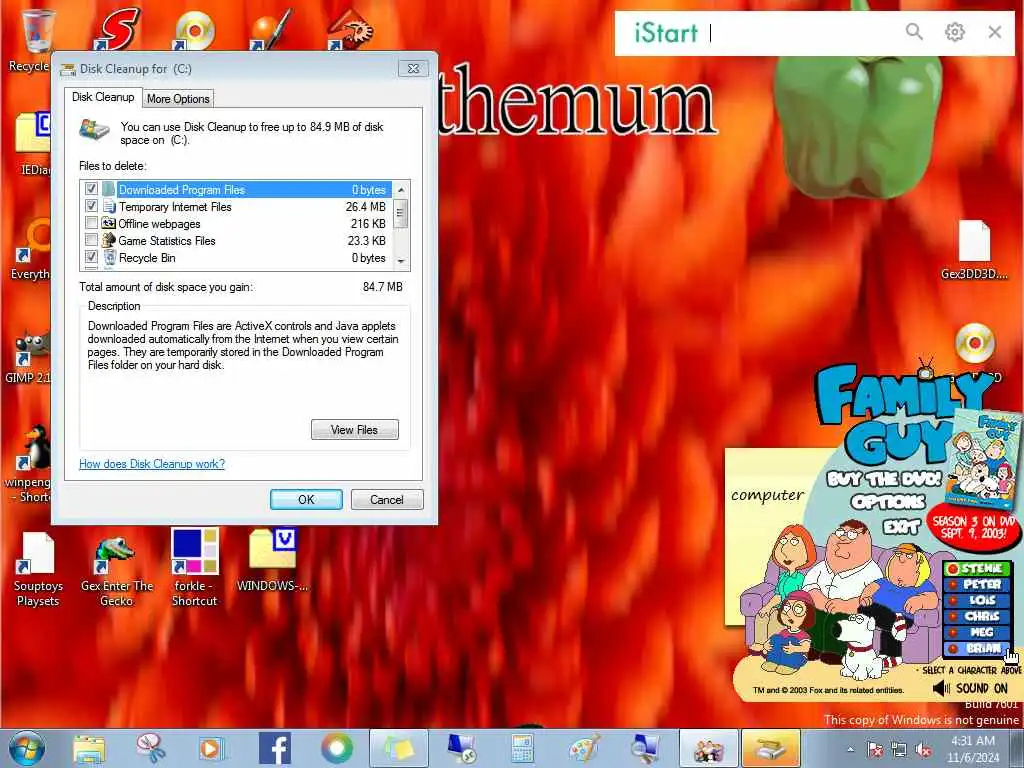
Task: Select Gex3DD3D file on desktop
Action: (x=974, y=250)
